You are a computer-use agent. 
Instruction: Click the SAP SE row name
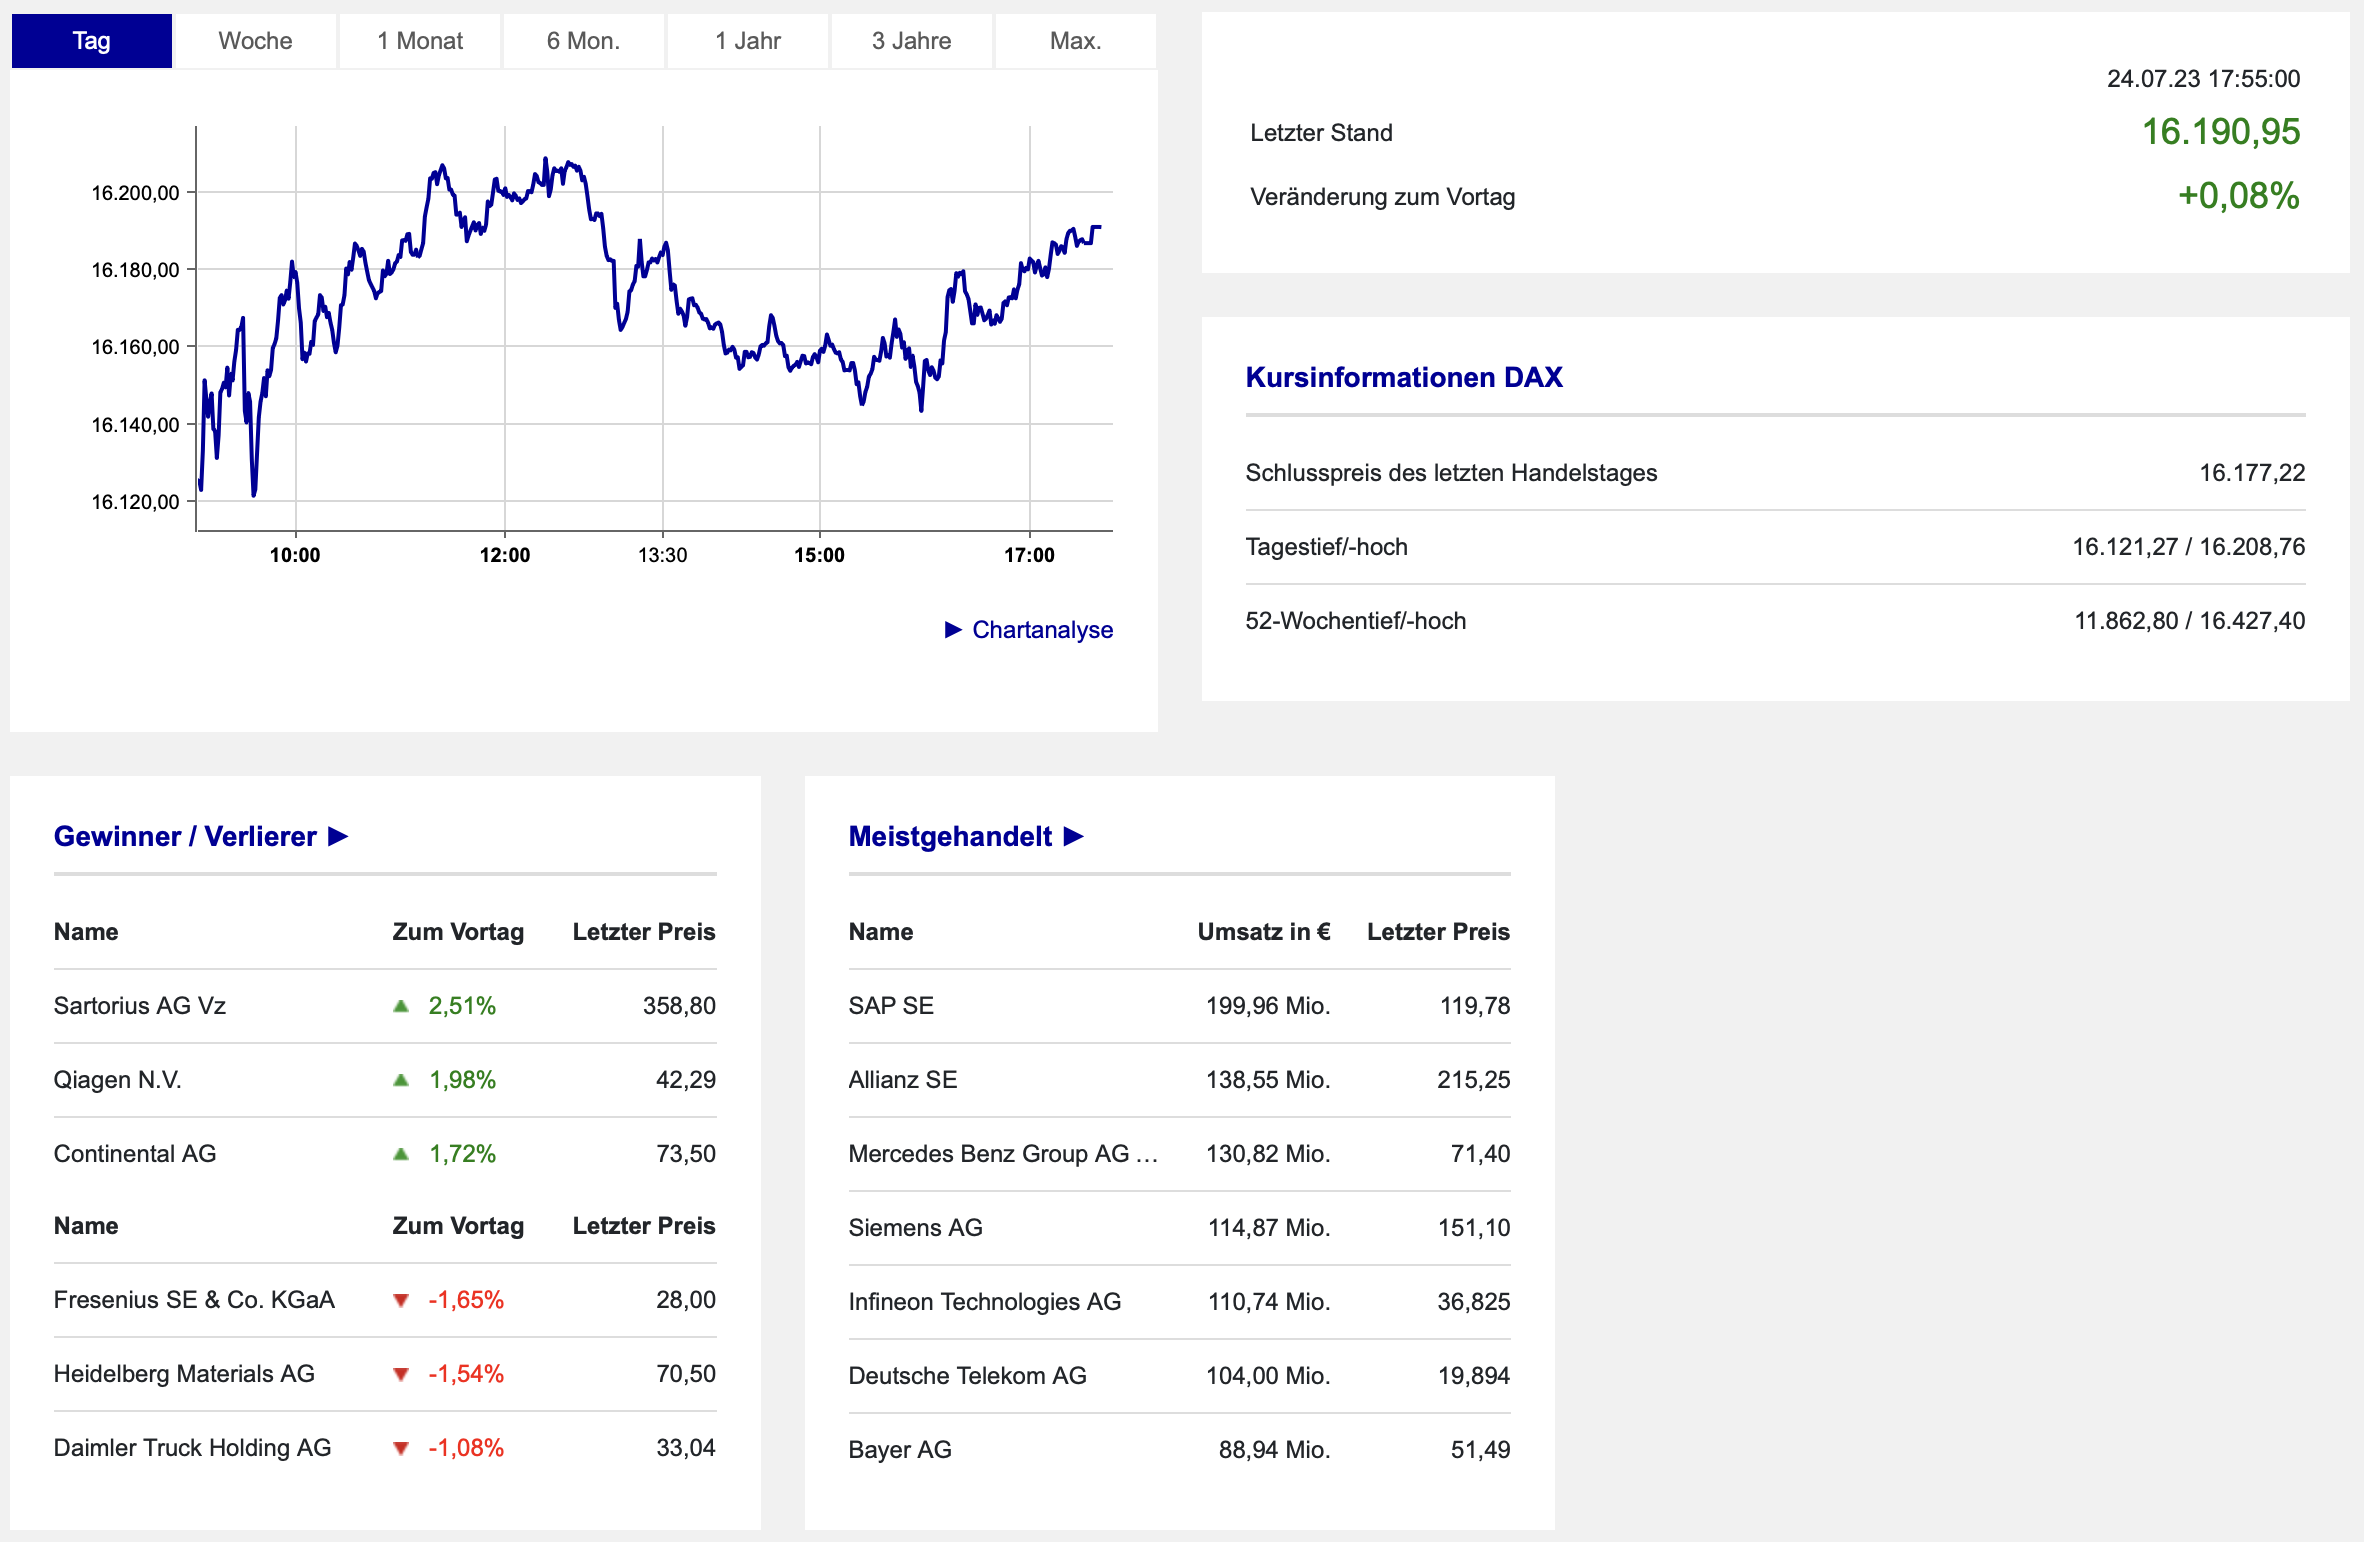[891, 1006]
